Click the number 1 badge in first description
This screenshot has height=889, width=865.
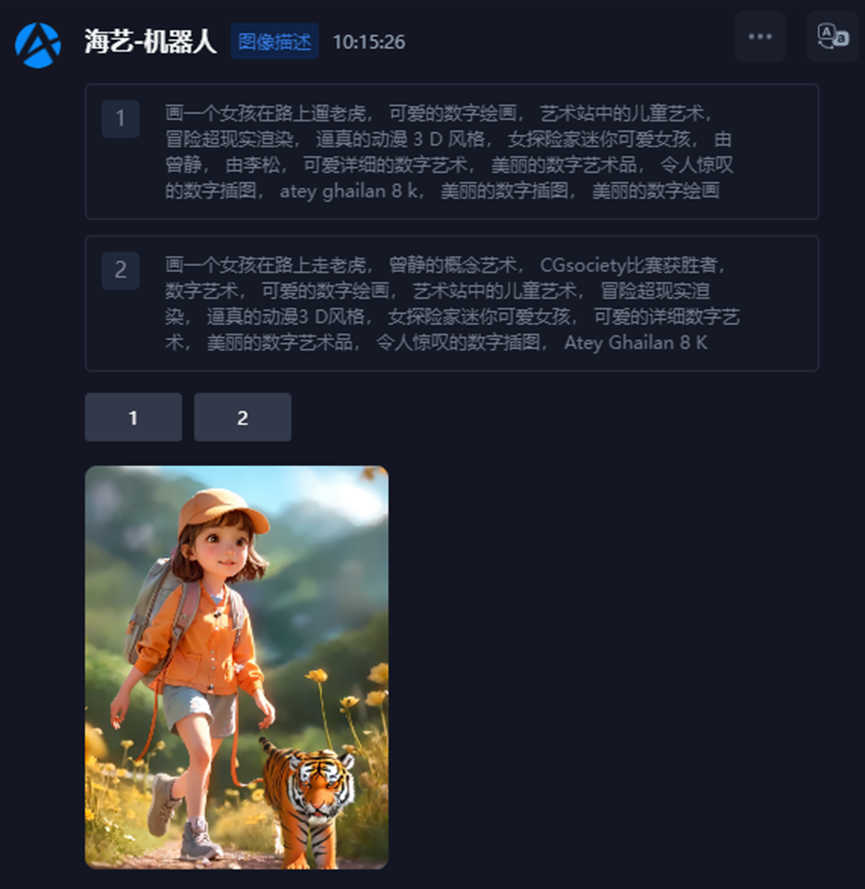coord(120,118)
